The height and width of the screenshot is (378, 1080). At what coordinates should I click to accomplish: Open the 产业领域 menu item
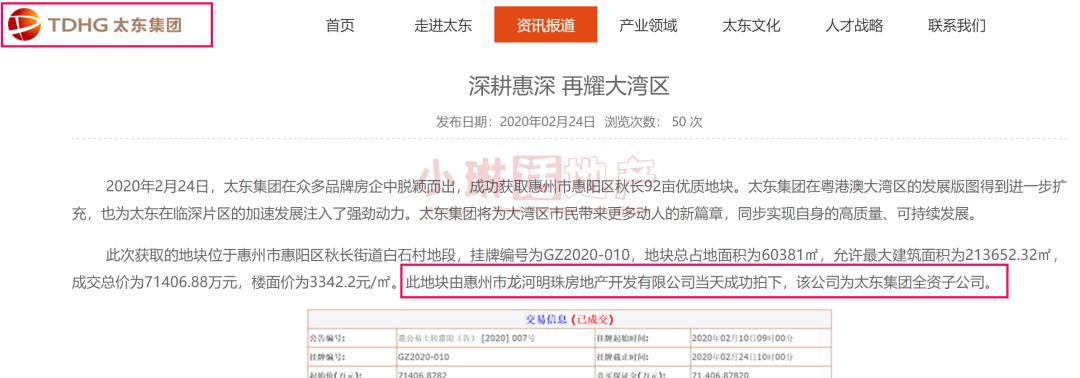click(x=648, y=25)
